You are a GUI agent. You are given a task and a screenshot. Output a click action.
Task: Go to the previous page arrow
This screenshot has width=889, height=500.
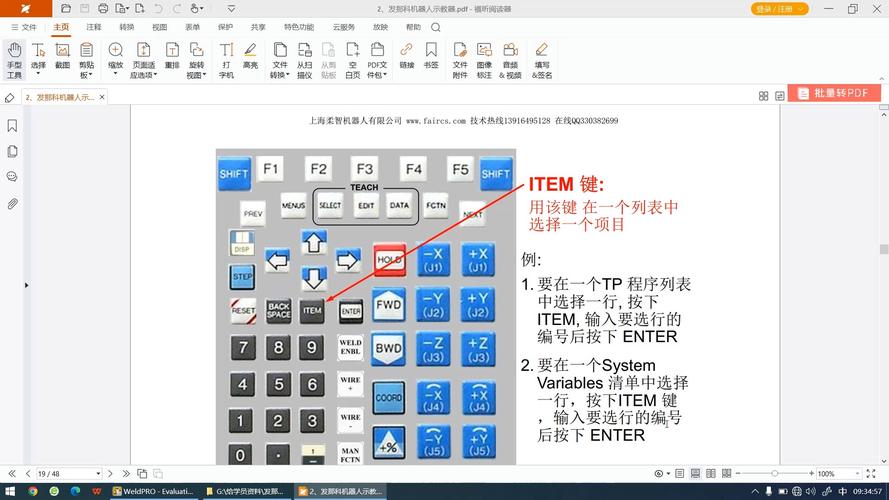[28, 473]
